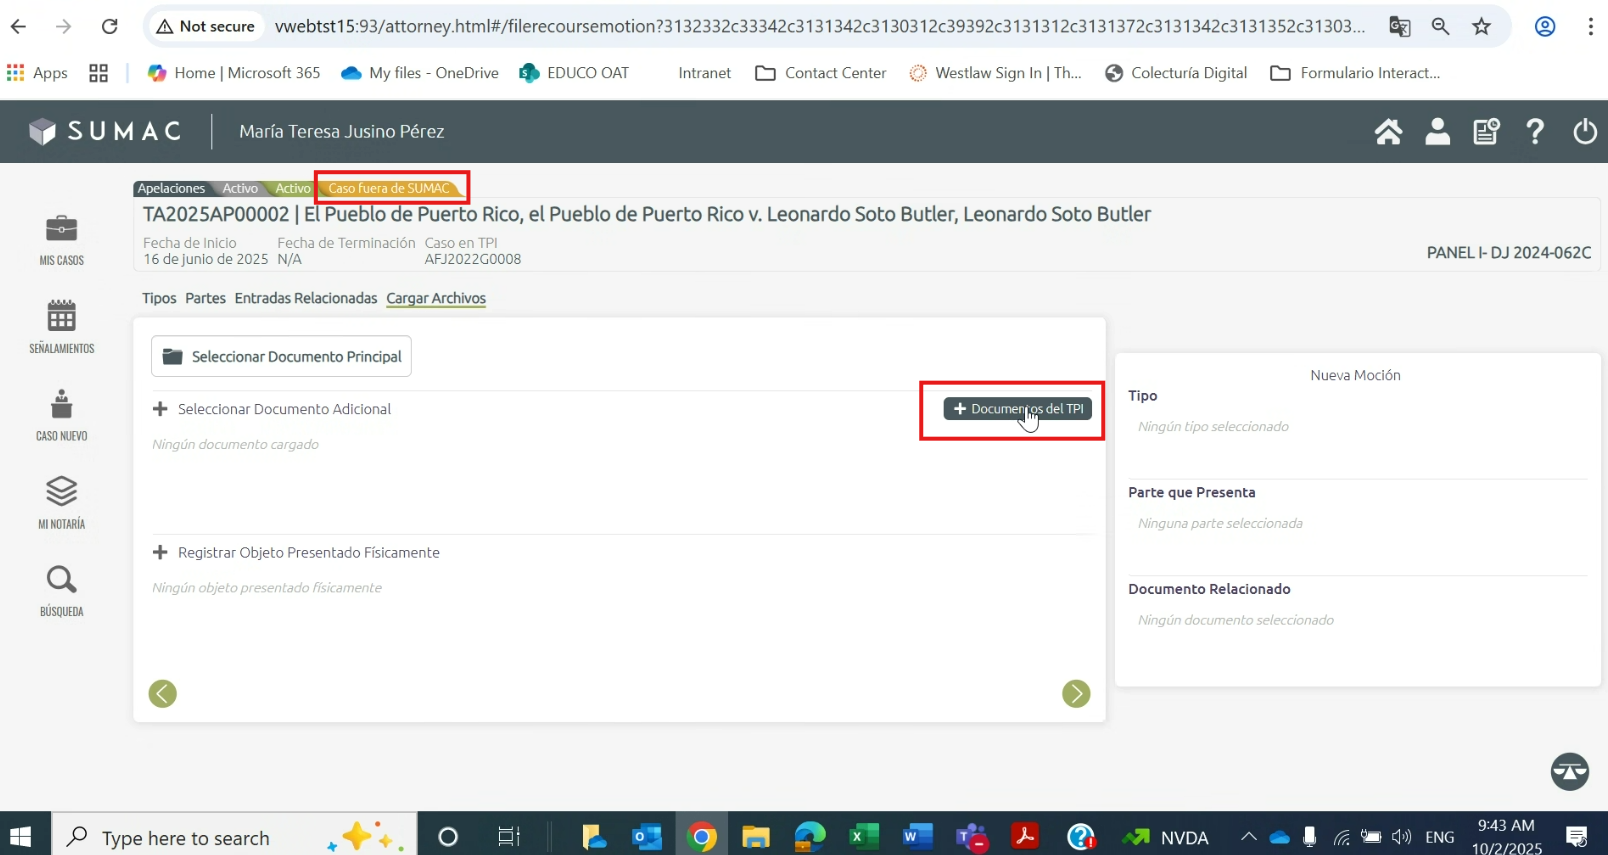Open the user profile icon in header
The image size is (1608, 855).
pos(1437,132)
